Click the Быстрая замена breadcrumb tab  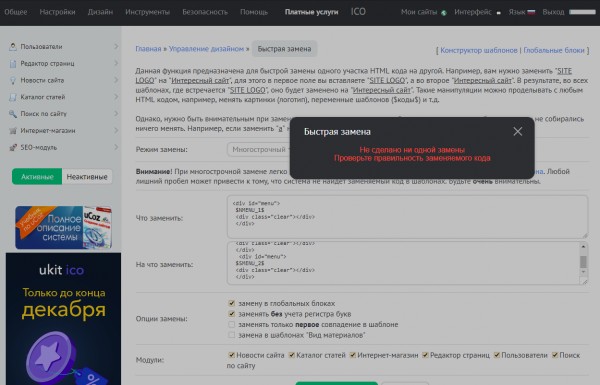284,49
